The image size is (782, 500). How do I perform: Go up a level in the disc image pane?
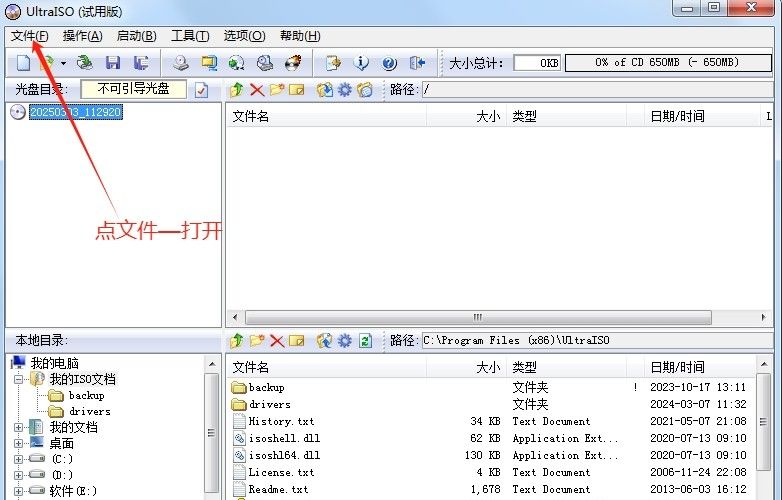[236, 90]
